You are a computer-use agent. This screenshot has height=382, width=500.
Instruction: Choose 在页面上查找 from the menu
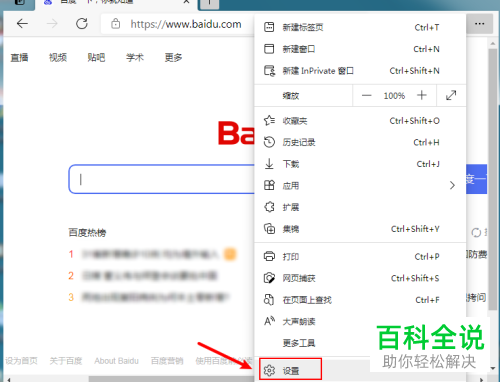[x=360, y=300]
